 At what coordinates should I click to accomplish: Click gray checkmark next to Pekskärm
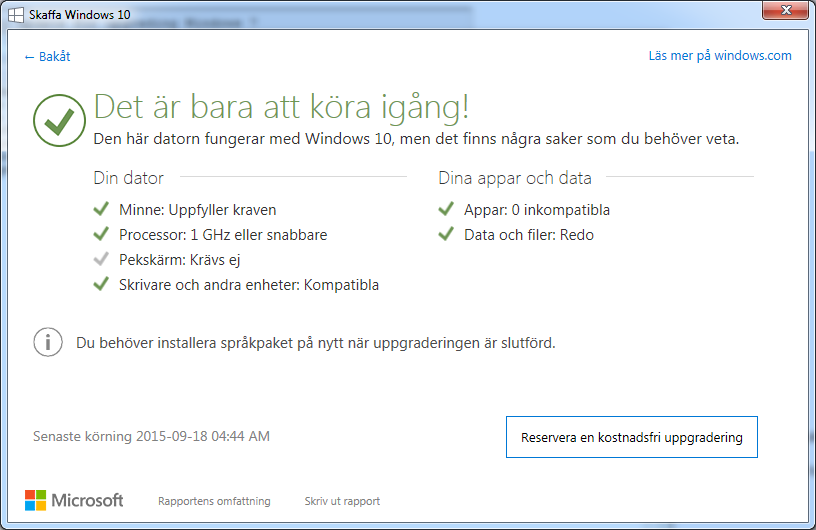coord(101,259)
